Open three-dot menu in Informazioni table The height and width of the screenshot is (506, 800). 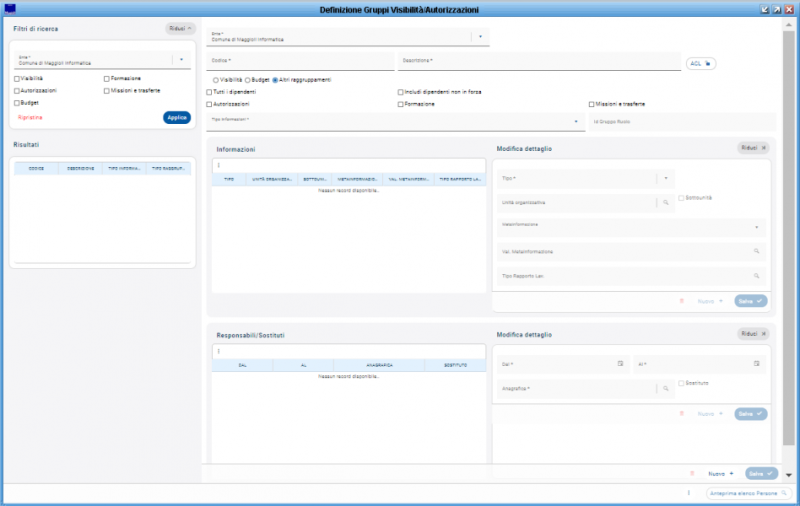pos(218,165)
